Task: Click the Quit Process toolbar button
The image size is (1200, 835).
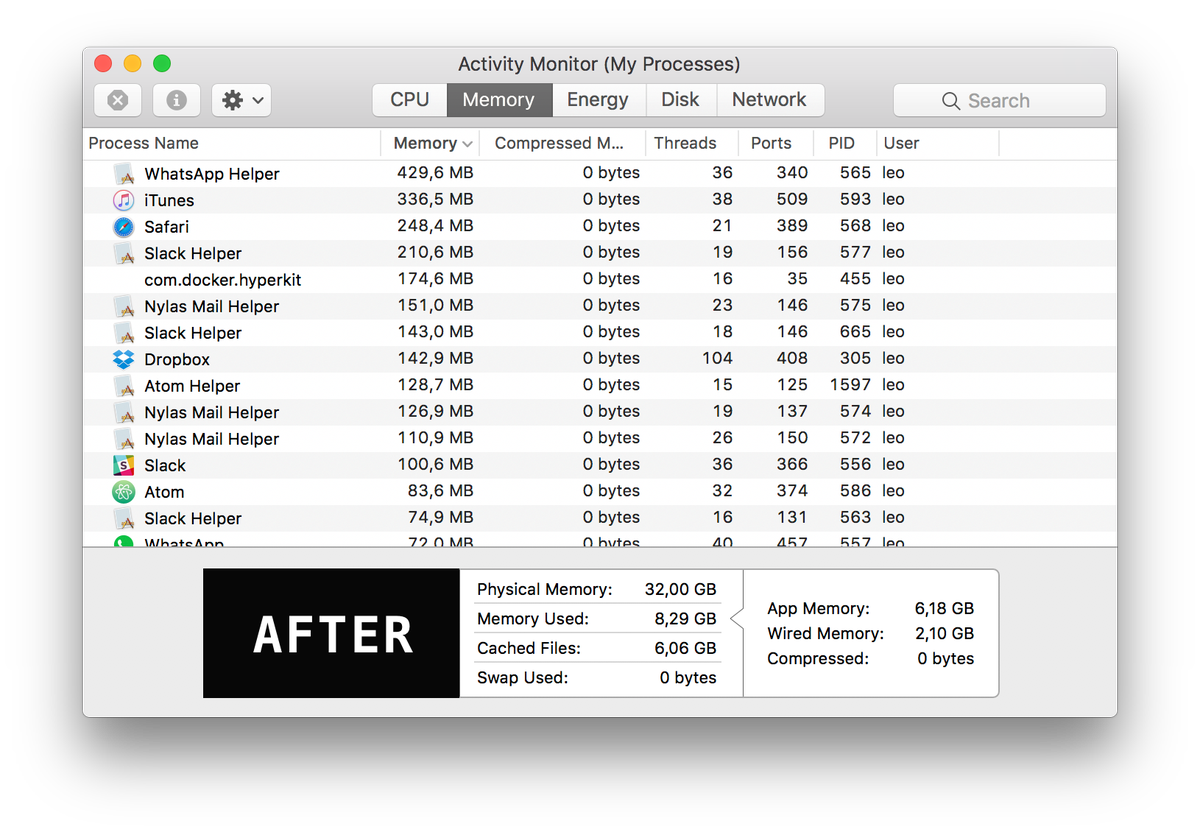Action: click(118, 100)
